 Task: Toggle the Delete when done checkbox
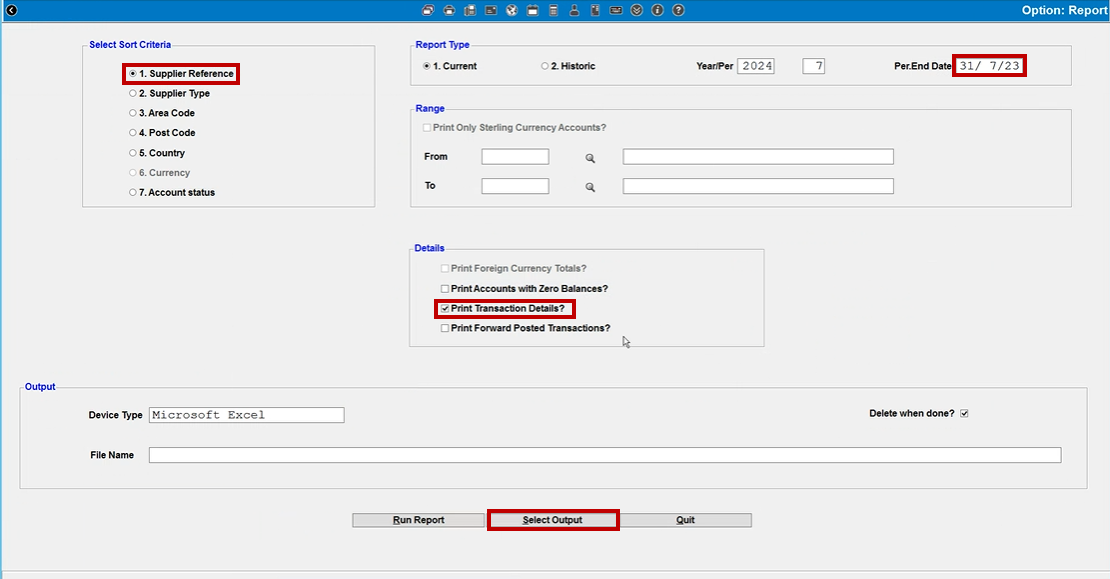coord(964,413)
